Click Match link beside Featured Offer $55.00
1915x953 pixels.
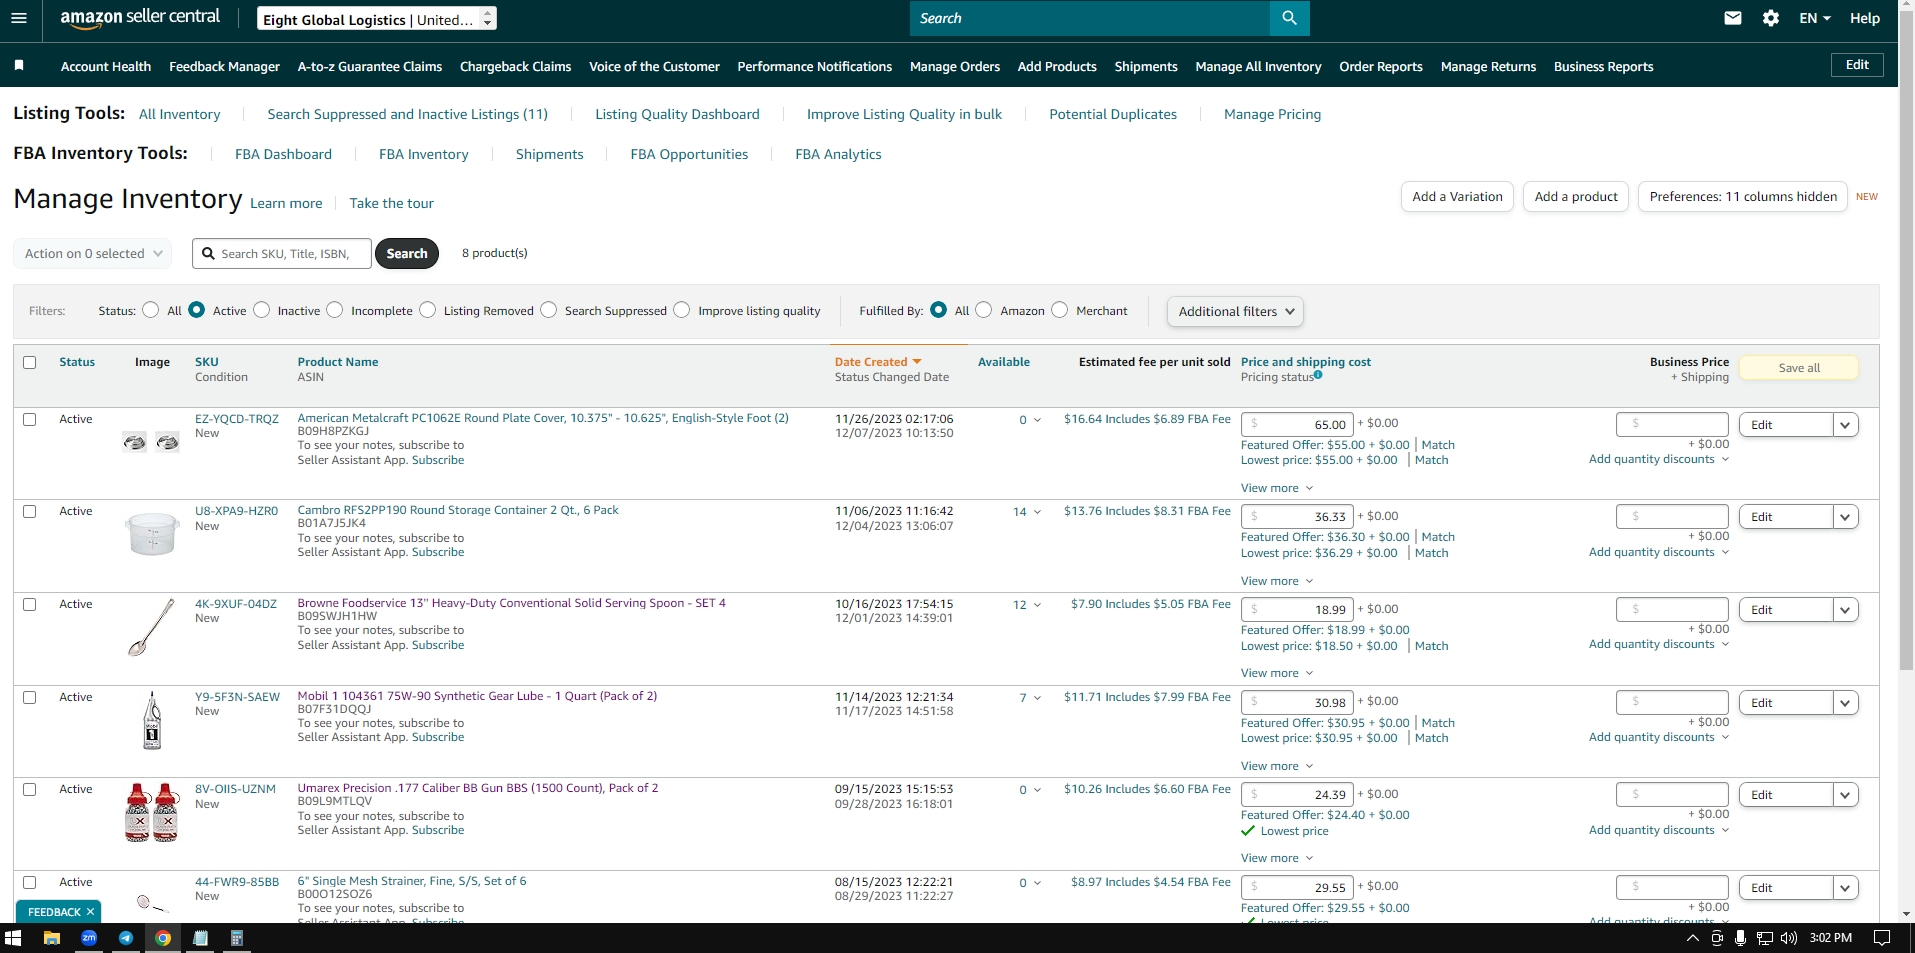point(1438,445)
